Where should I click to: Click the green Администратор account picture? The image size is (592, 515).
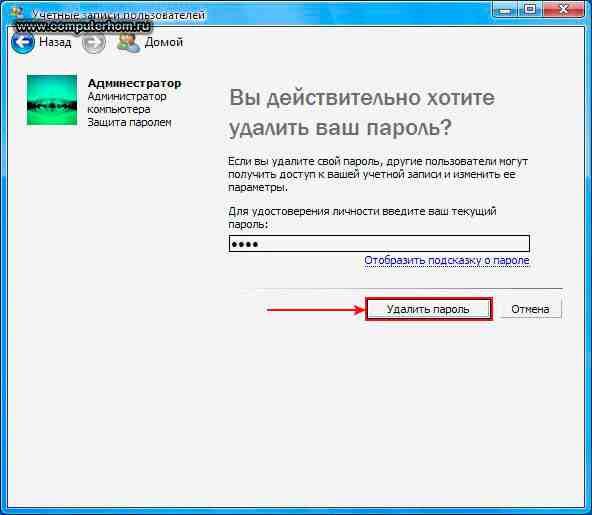[52, 100]
